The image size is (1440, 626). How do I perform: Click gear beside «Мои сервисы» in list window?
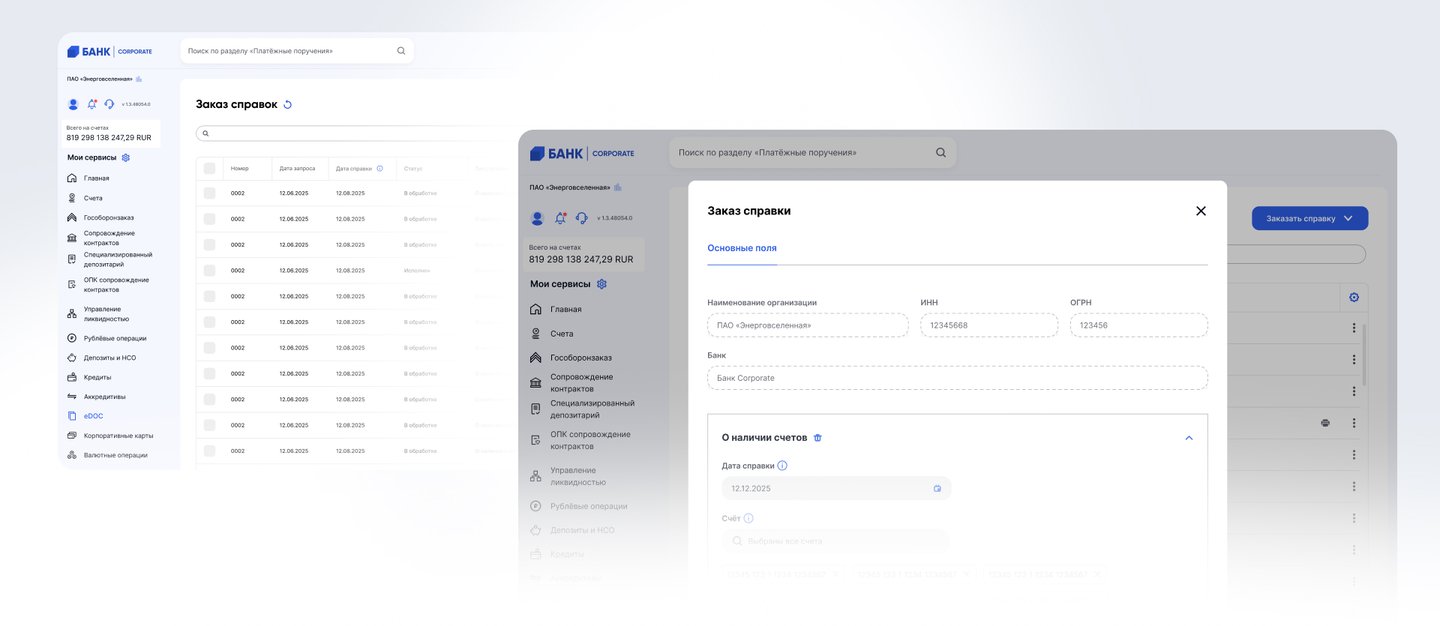126,157
